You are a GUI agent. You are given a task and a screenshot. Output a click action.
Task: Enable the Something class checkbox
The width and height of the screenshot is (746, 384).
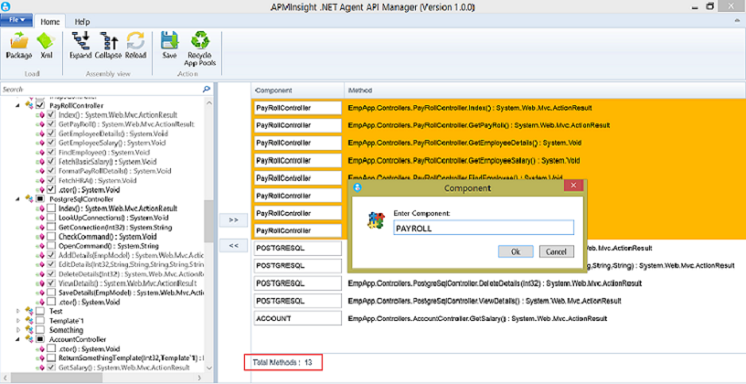pos(40,330)
